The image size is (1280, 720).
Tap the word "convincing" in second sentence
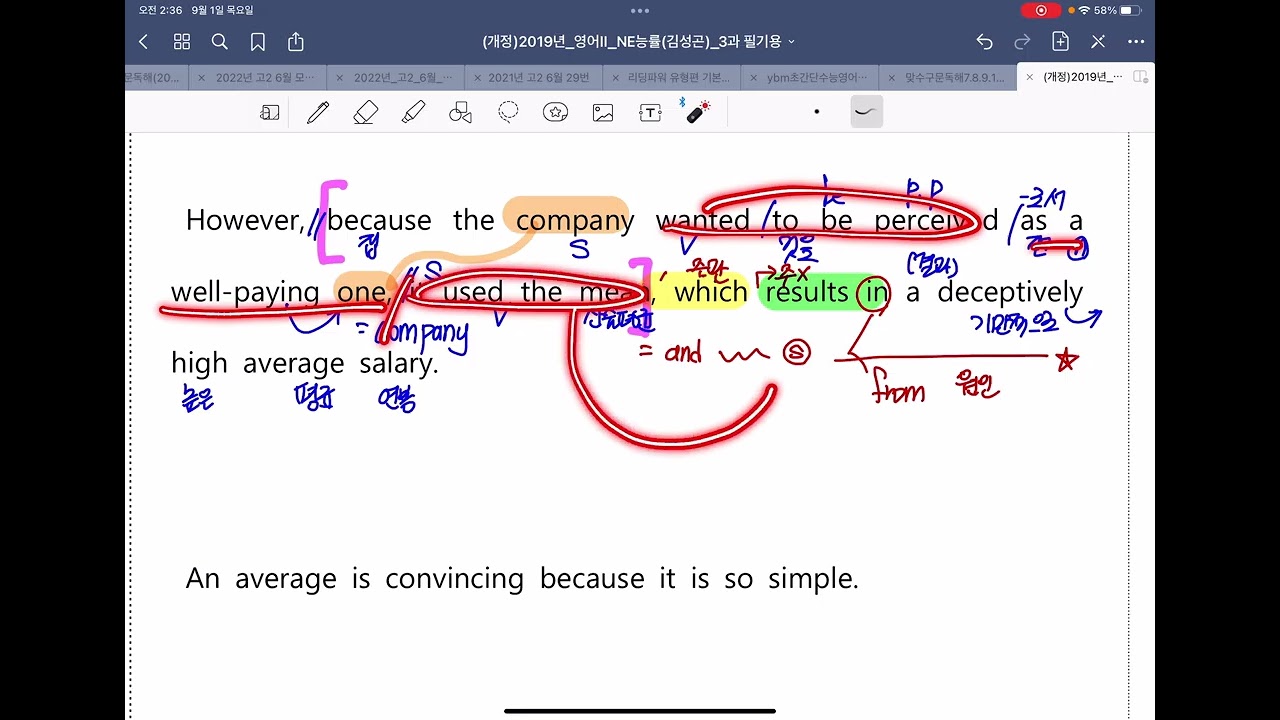tap(454, 579)
